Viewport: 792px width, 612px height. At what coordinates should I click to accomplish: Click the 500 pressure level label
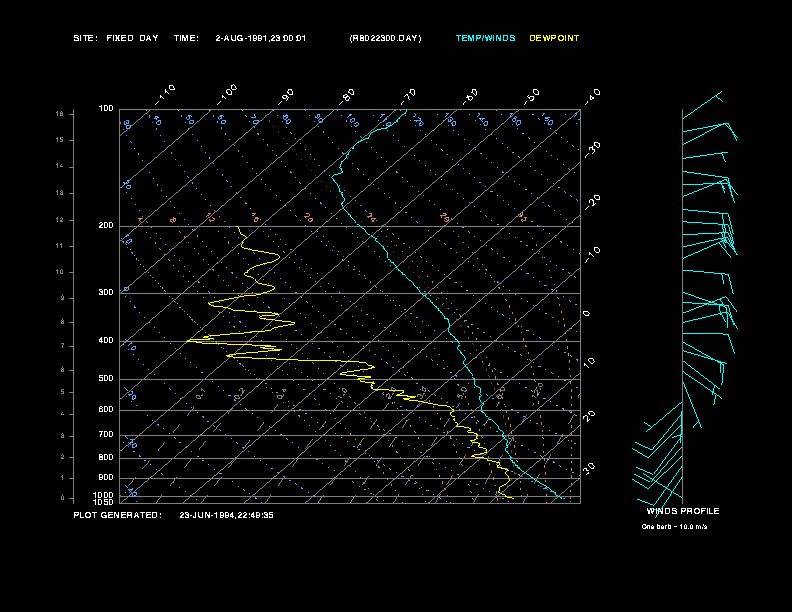point(106,378)
